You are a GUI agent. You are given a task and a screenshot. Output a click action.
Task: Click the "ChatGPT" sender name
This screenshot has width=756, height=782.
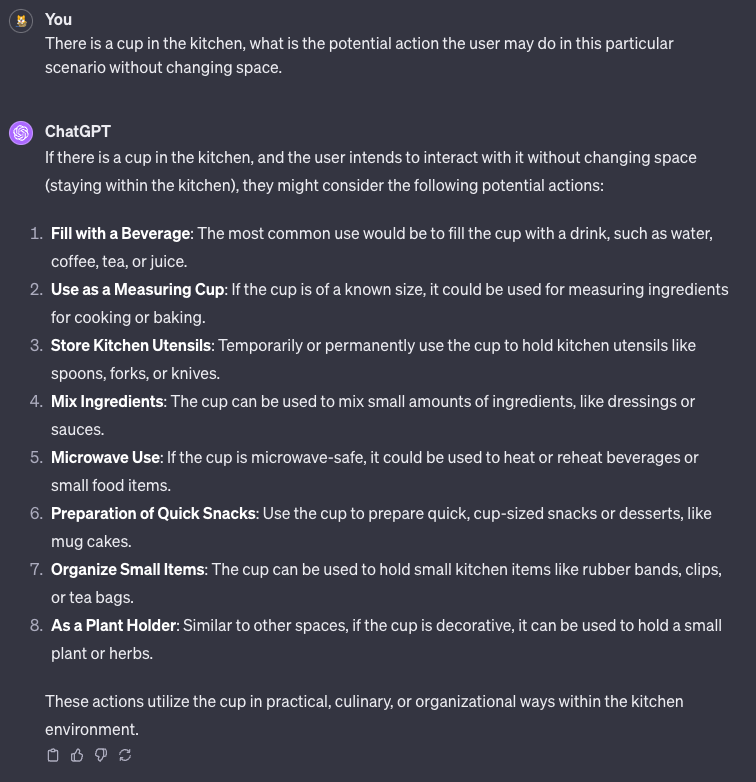[77, 131]
